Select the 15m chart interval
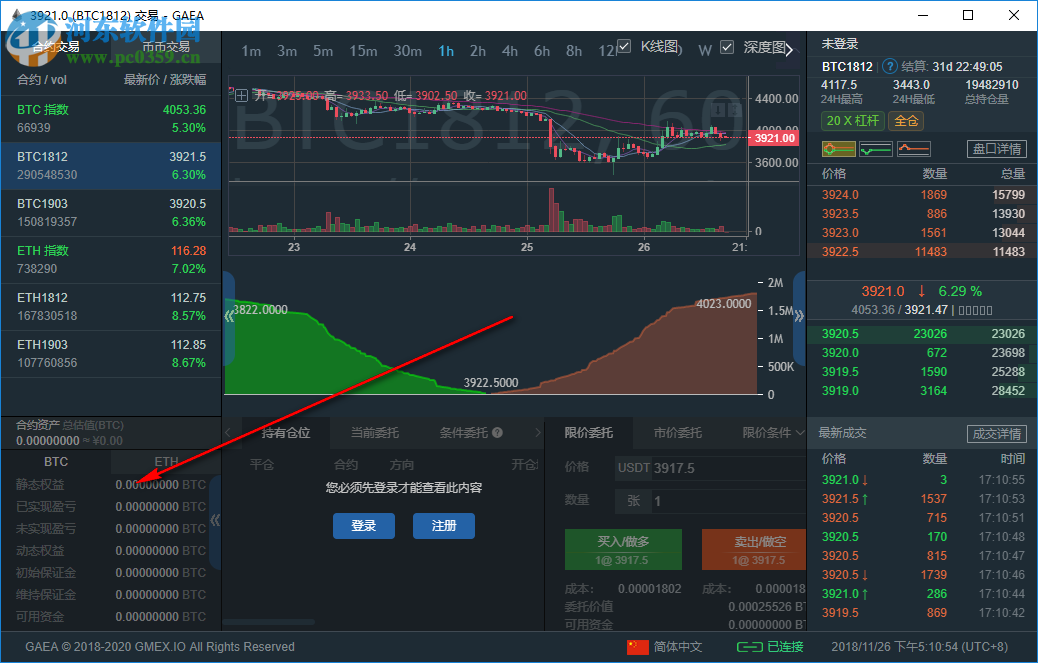1038x663 pixels. (x=363, y=51)
